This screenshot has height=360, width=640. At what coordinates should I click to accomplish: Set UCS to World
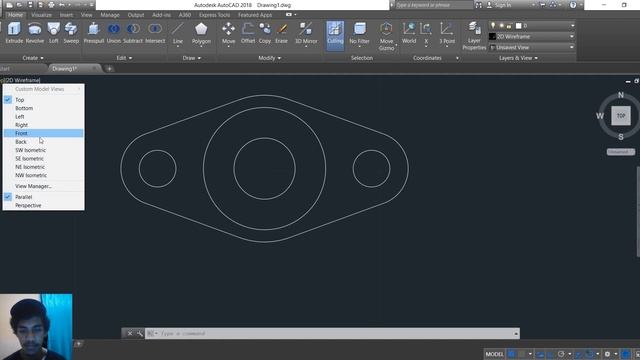point(409,33)
